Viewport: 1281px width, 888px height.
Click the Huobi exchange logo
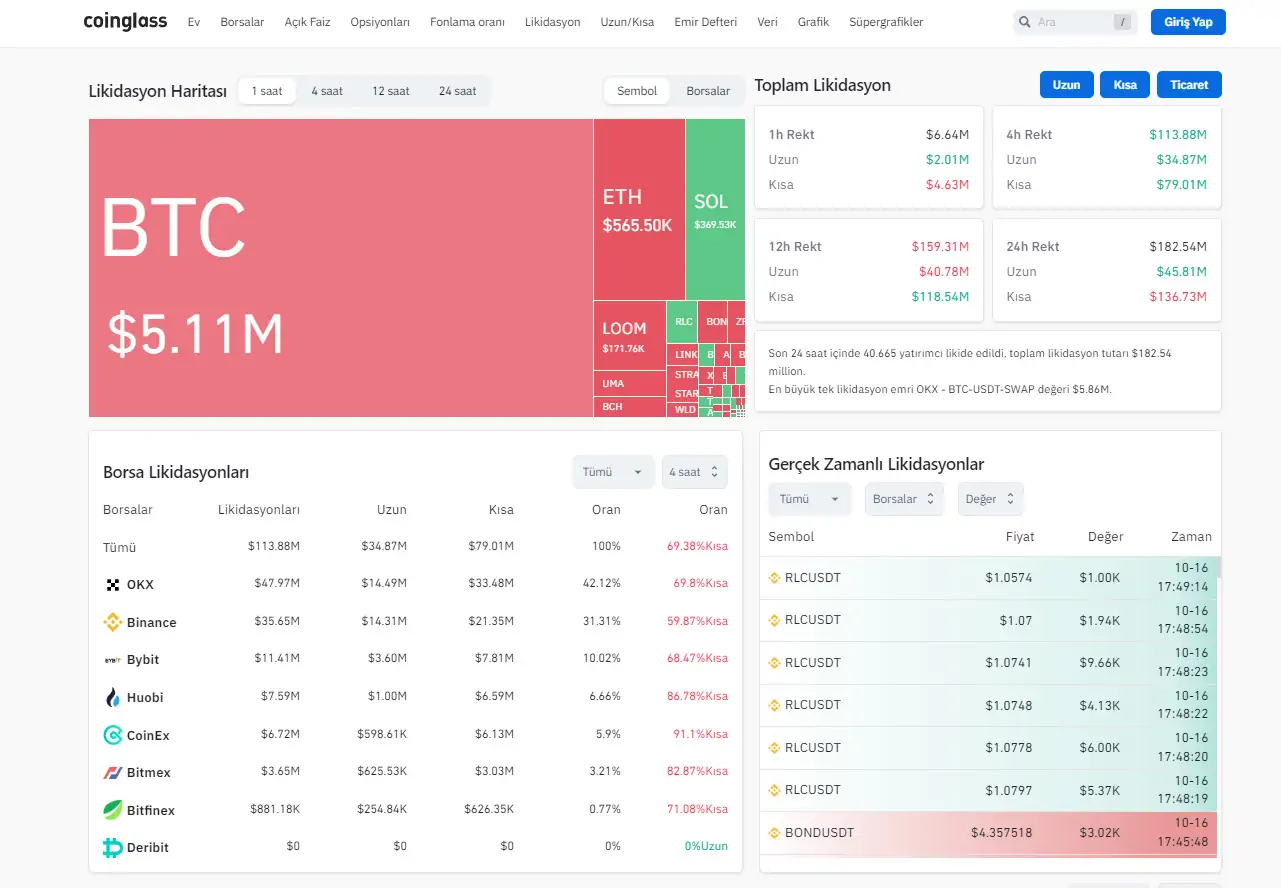pyautogui.click(x=112, y=697)
